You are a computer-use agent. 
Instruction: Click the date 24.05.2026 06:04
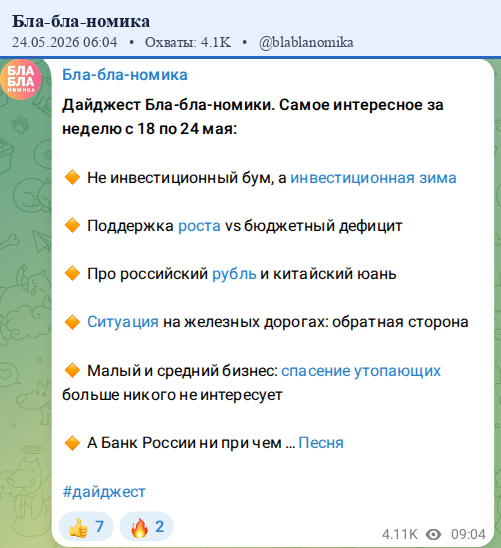click(x=65, y=42)
